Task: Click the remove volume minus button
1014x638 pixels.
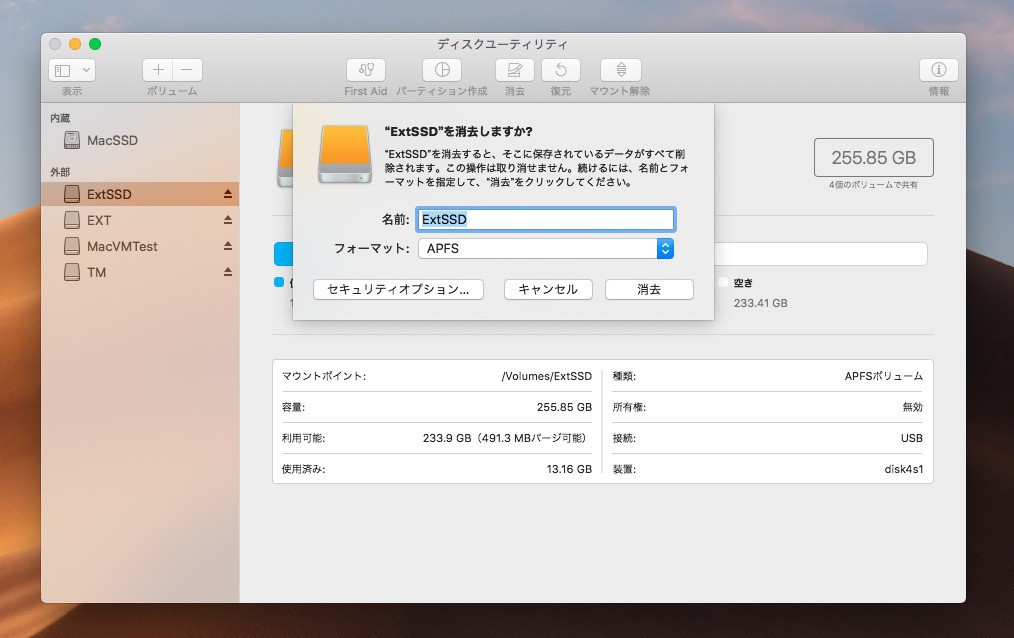Action: click(187, 70)
